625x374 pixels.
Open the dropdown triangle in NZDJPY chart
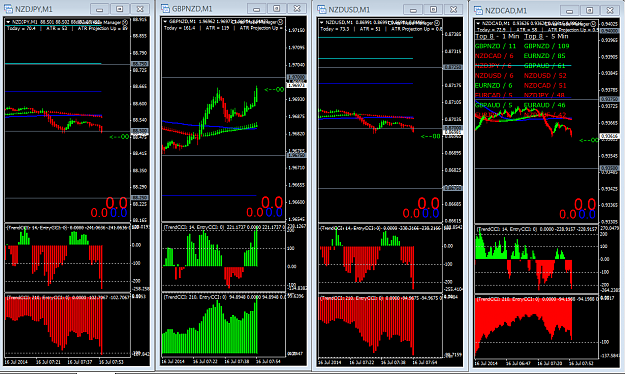[x=8, y=22]
